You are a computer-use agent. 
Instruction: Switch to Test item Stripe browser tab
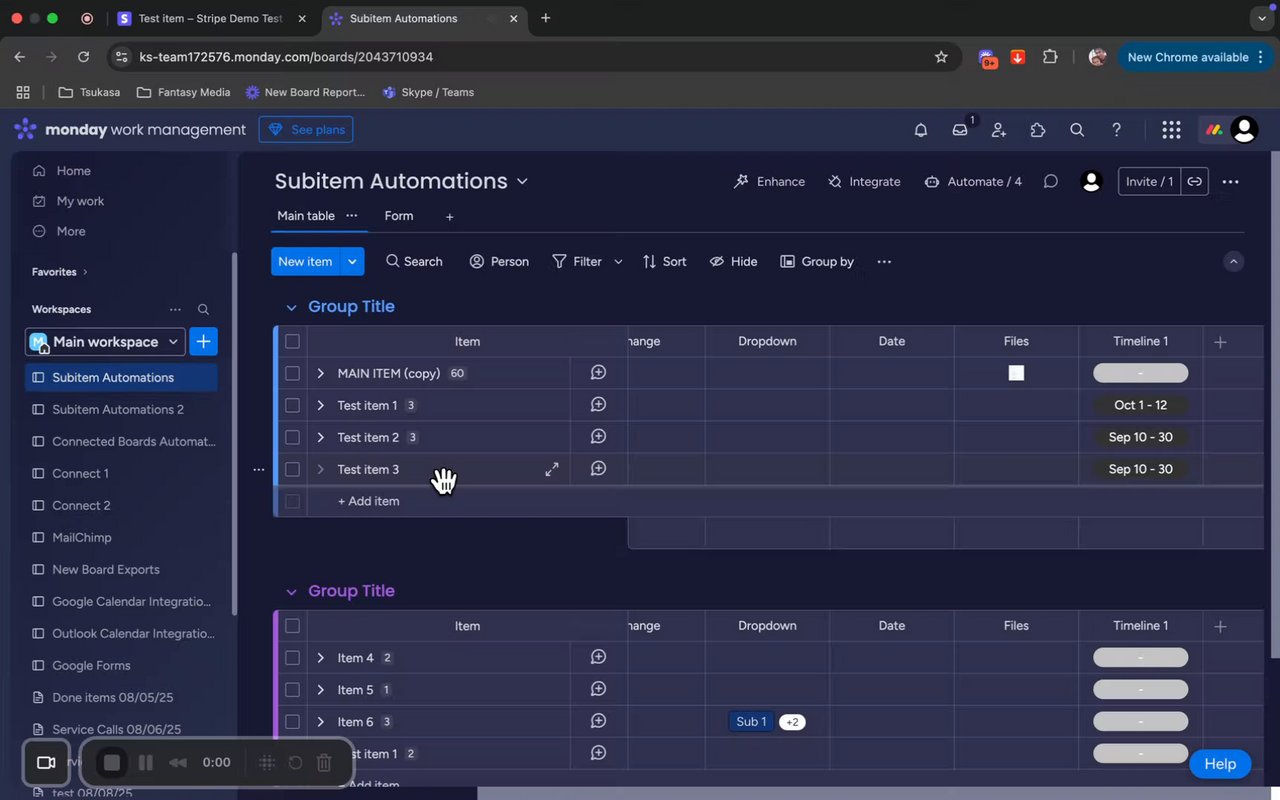pos(210,18)
